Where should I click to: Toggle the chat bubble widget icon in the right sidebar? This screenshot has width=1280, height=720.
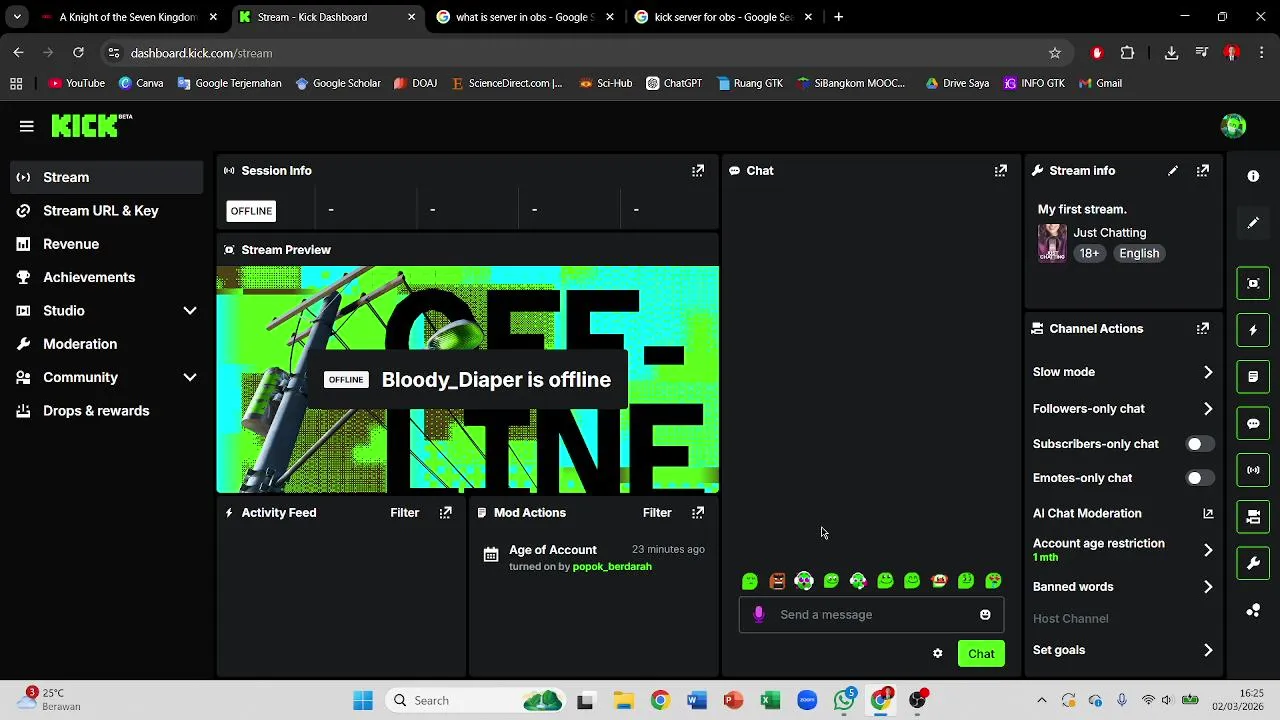pos(1253,423)
